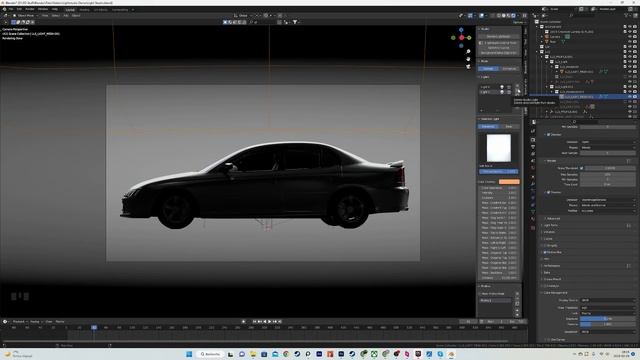This screenshot has height=360, width=640.
Task: Click the color management Exposure slider
Action: tap(608, 319)
